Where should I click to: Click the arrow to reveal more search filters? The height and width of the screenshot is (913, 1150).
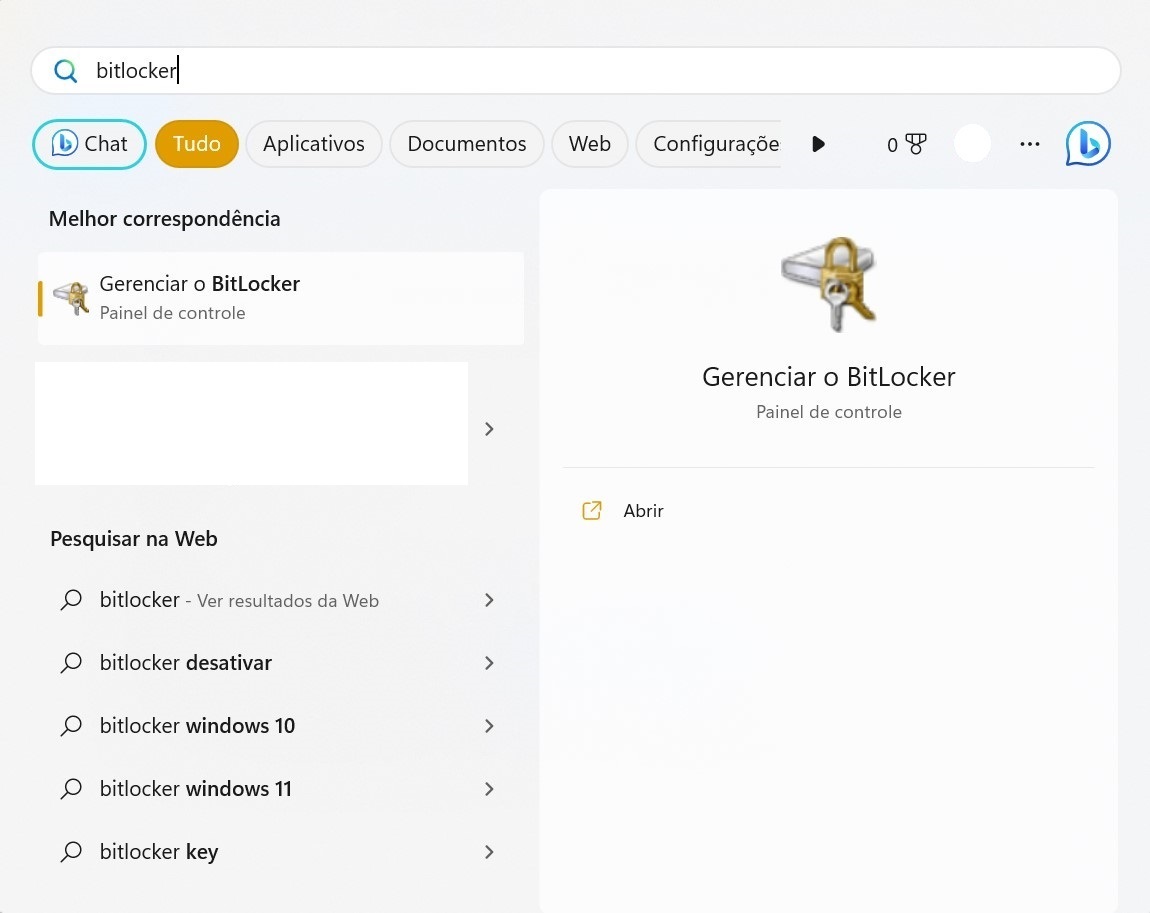pos(818,143)
